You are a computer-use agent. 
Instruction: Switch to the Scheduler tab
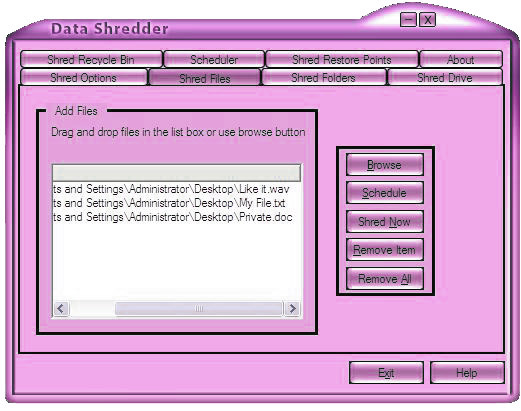(214, 59)
